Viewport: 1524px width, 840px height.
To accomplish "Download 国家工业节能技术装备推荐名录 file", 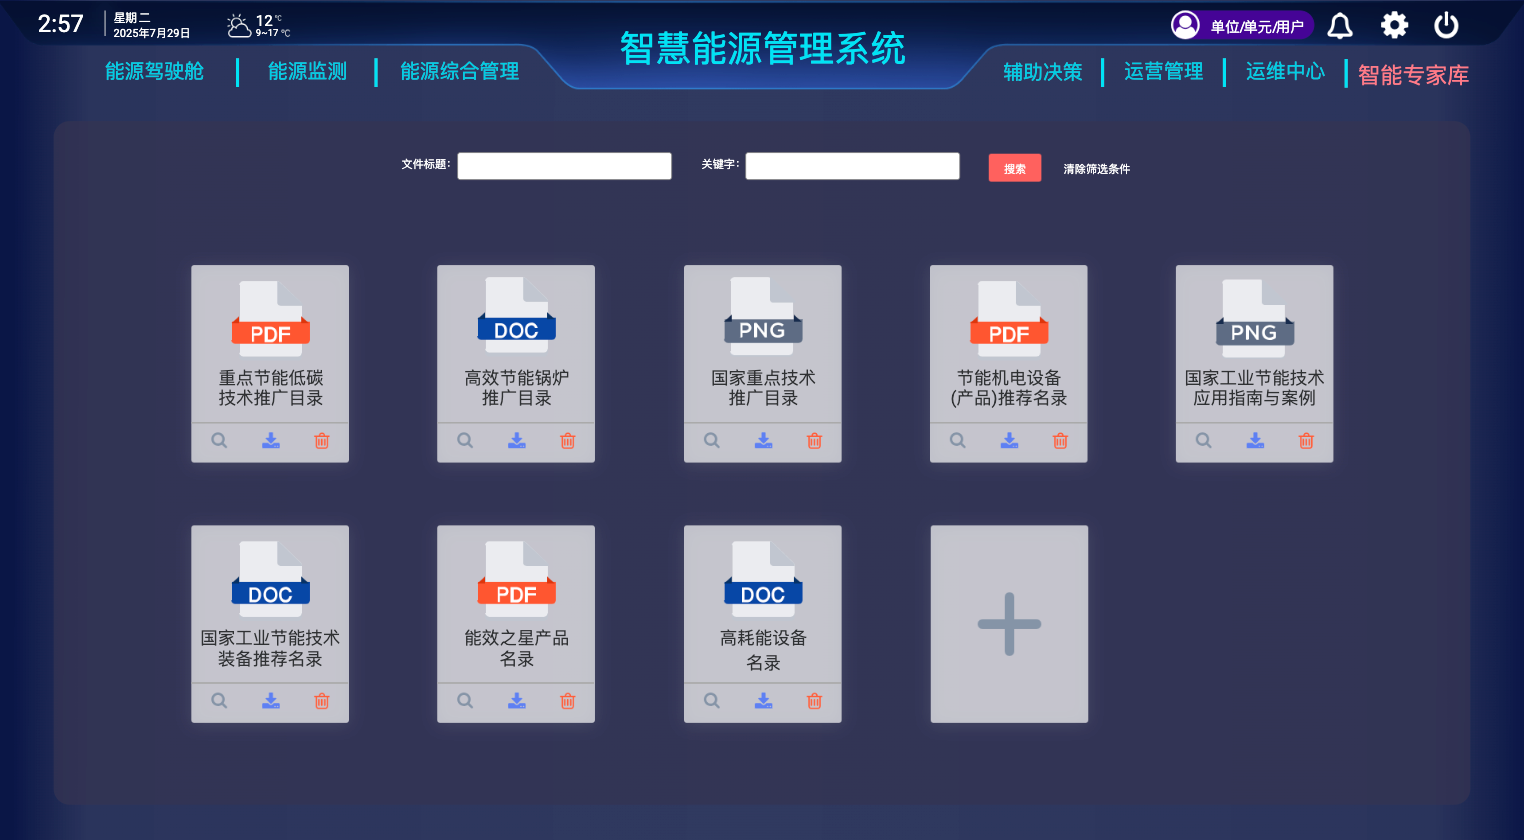I will click(271, 701).
